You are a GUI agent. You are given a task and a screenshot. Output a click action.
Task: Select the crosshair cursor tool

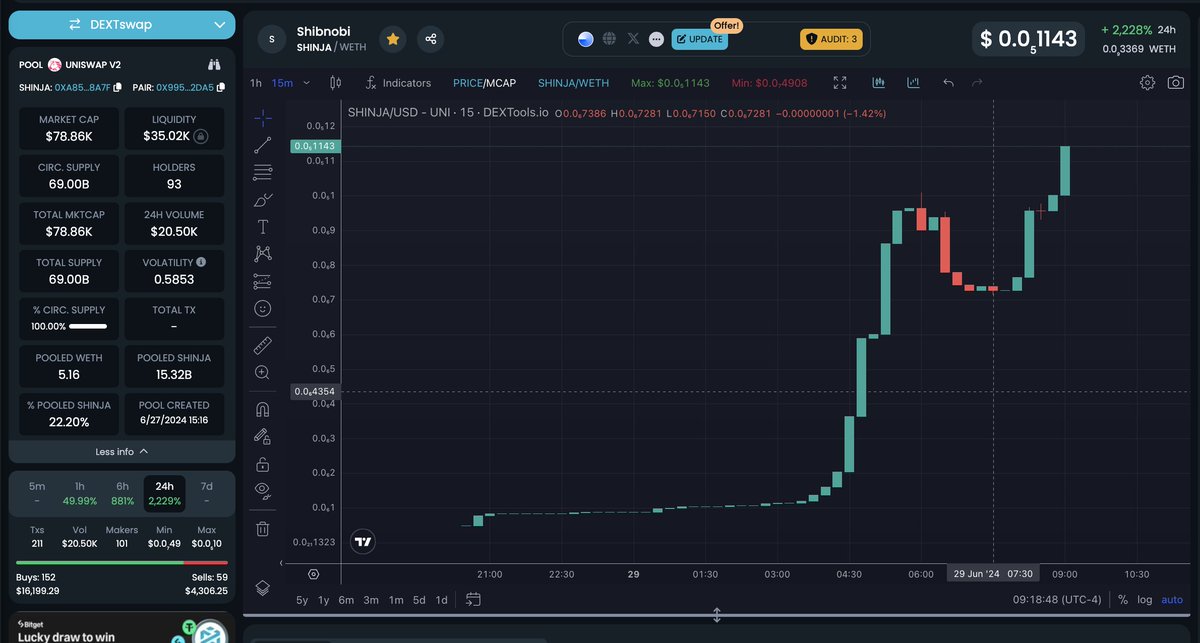pyautogui.click(x=262, y=118)
